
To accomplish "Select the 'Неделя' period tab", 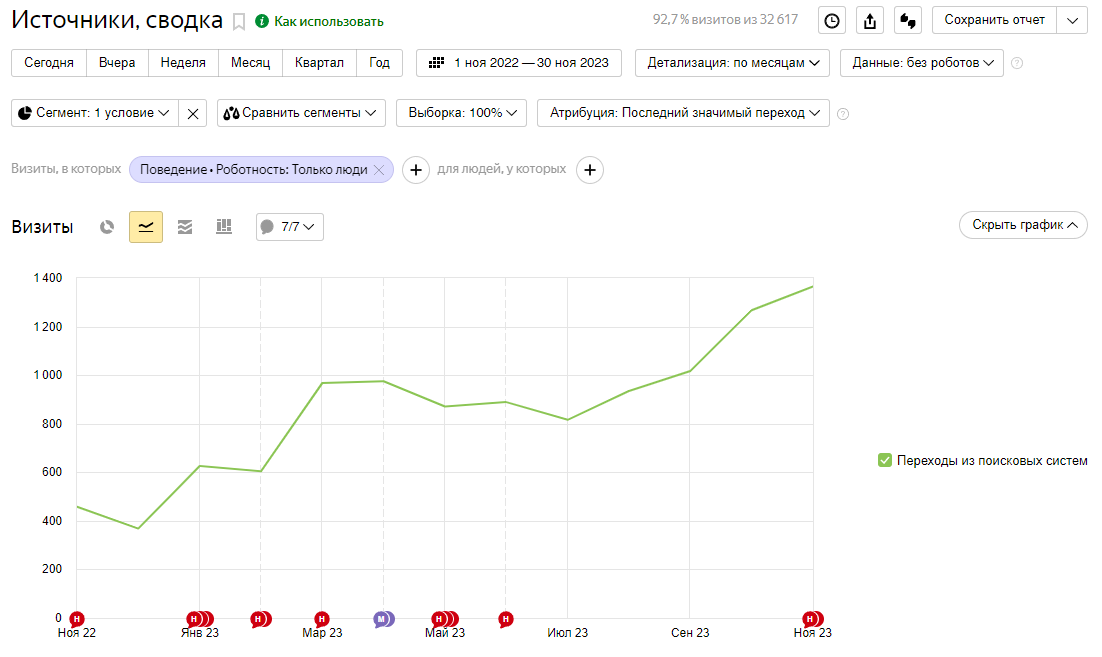I will coord(183,62).
